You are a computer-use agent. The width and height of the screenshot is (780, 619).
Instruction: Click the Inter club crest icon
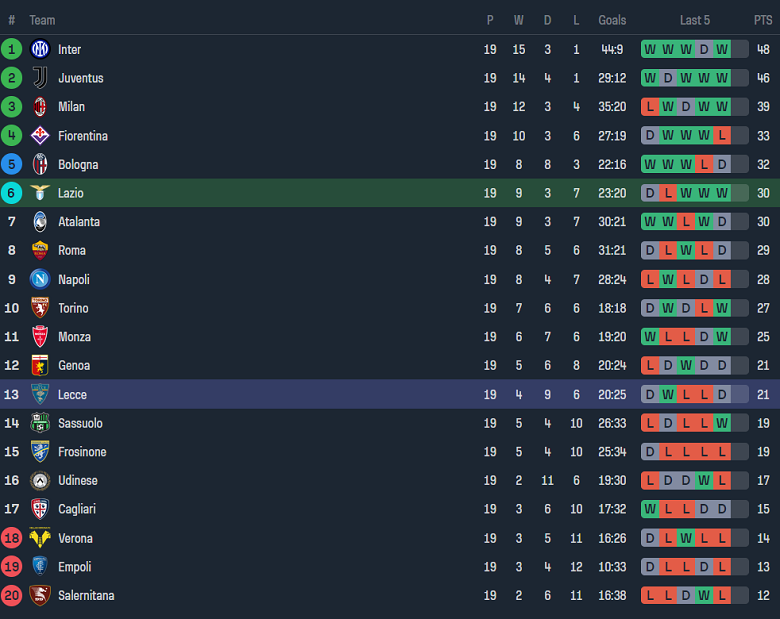40,49
